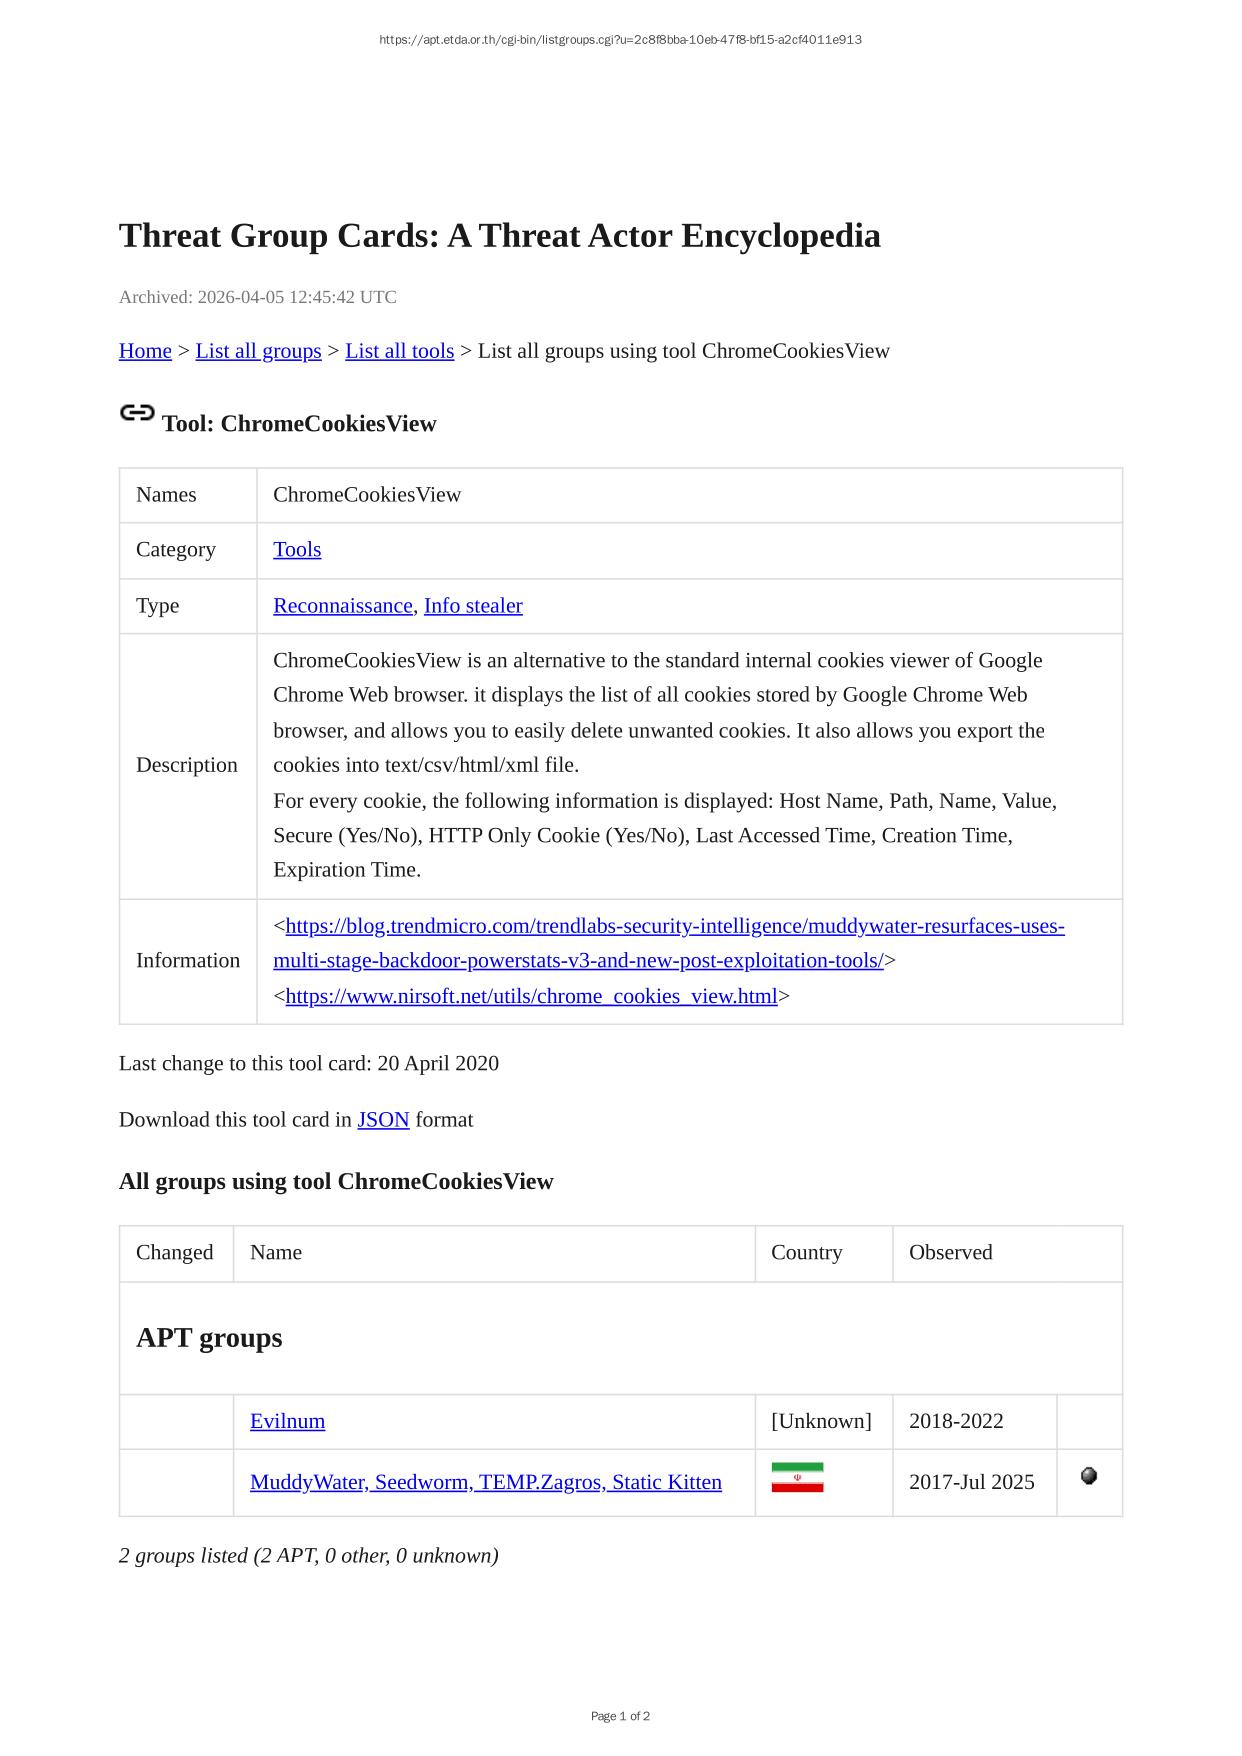
Task: Go to the Home breadcrumb link
Action: [145, 351]
